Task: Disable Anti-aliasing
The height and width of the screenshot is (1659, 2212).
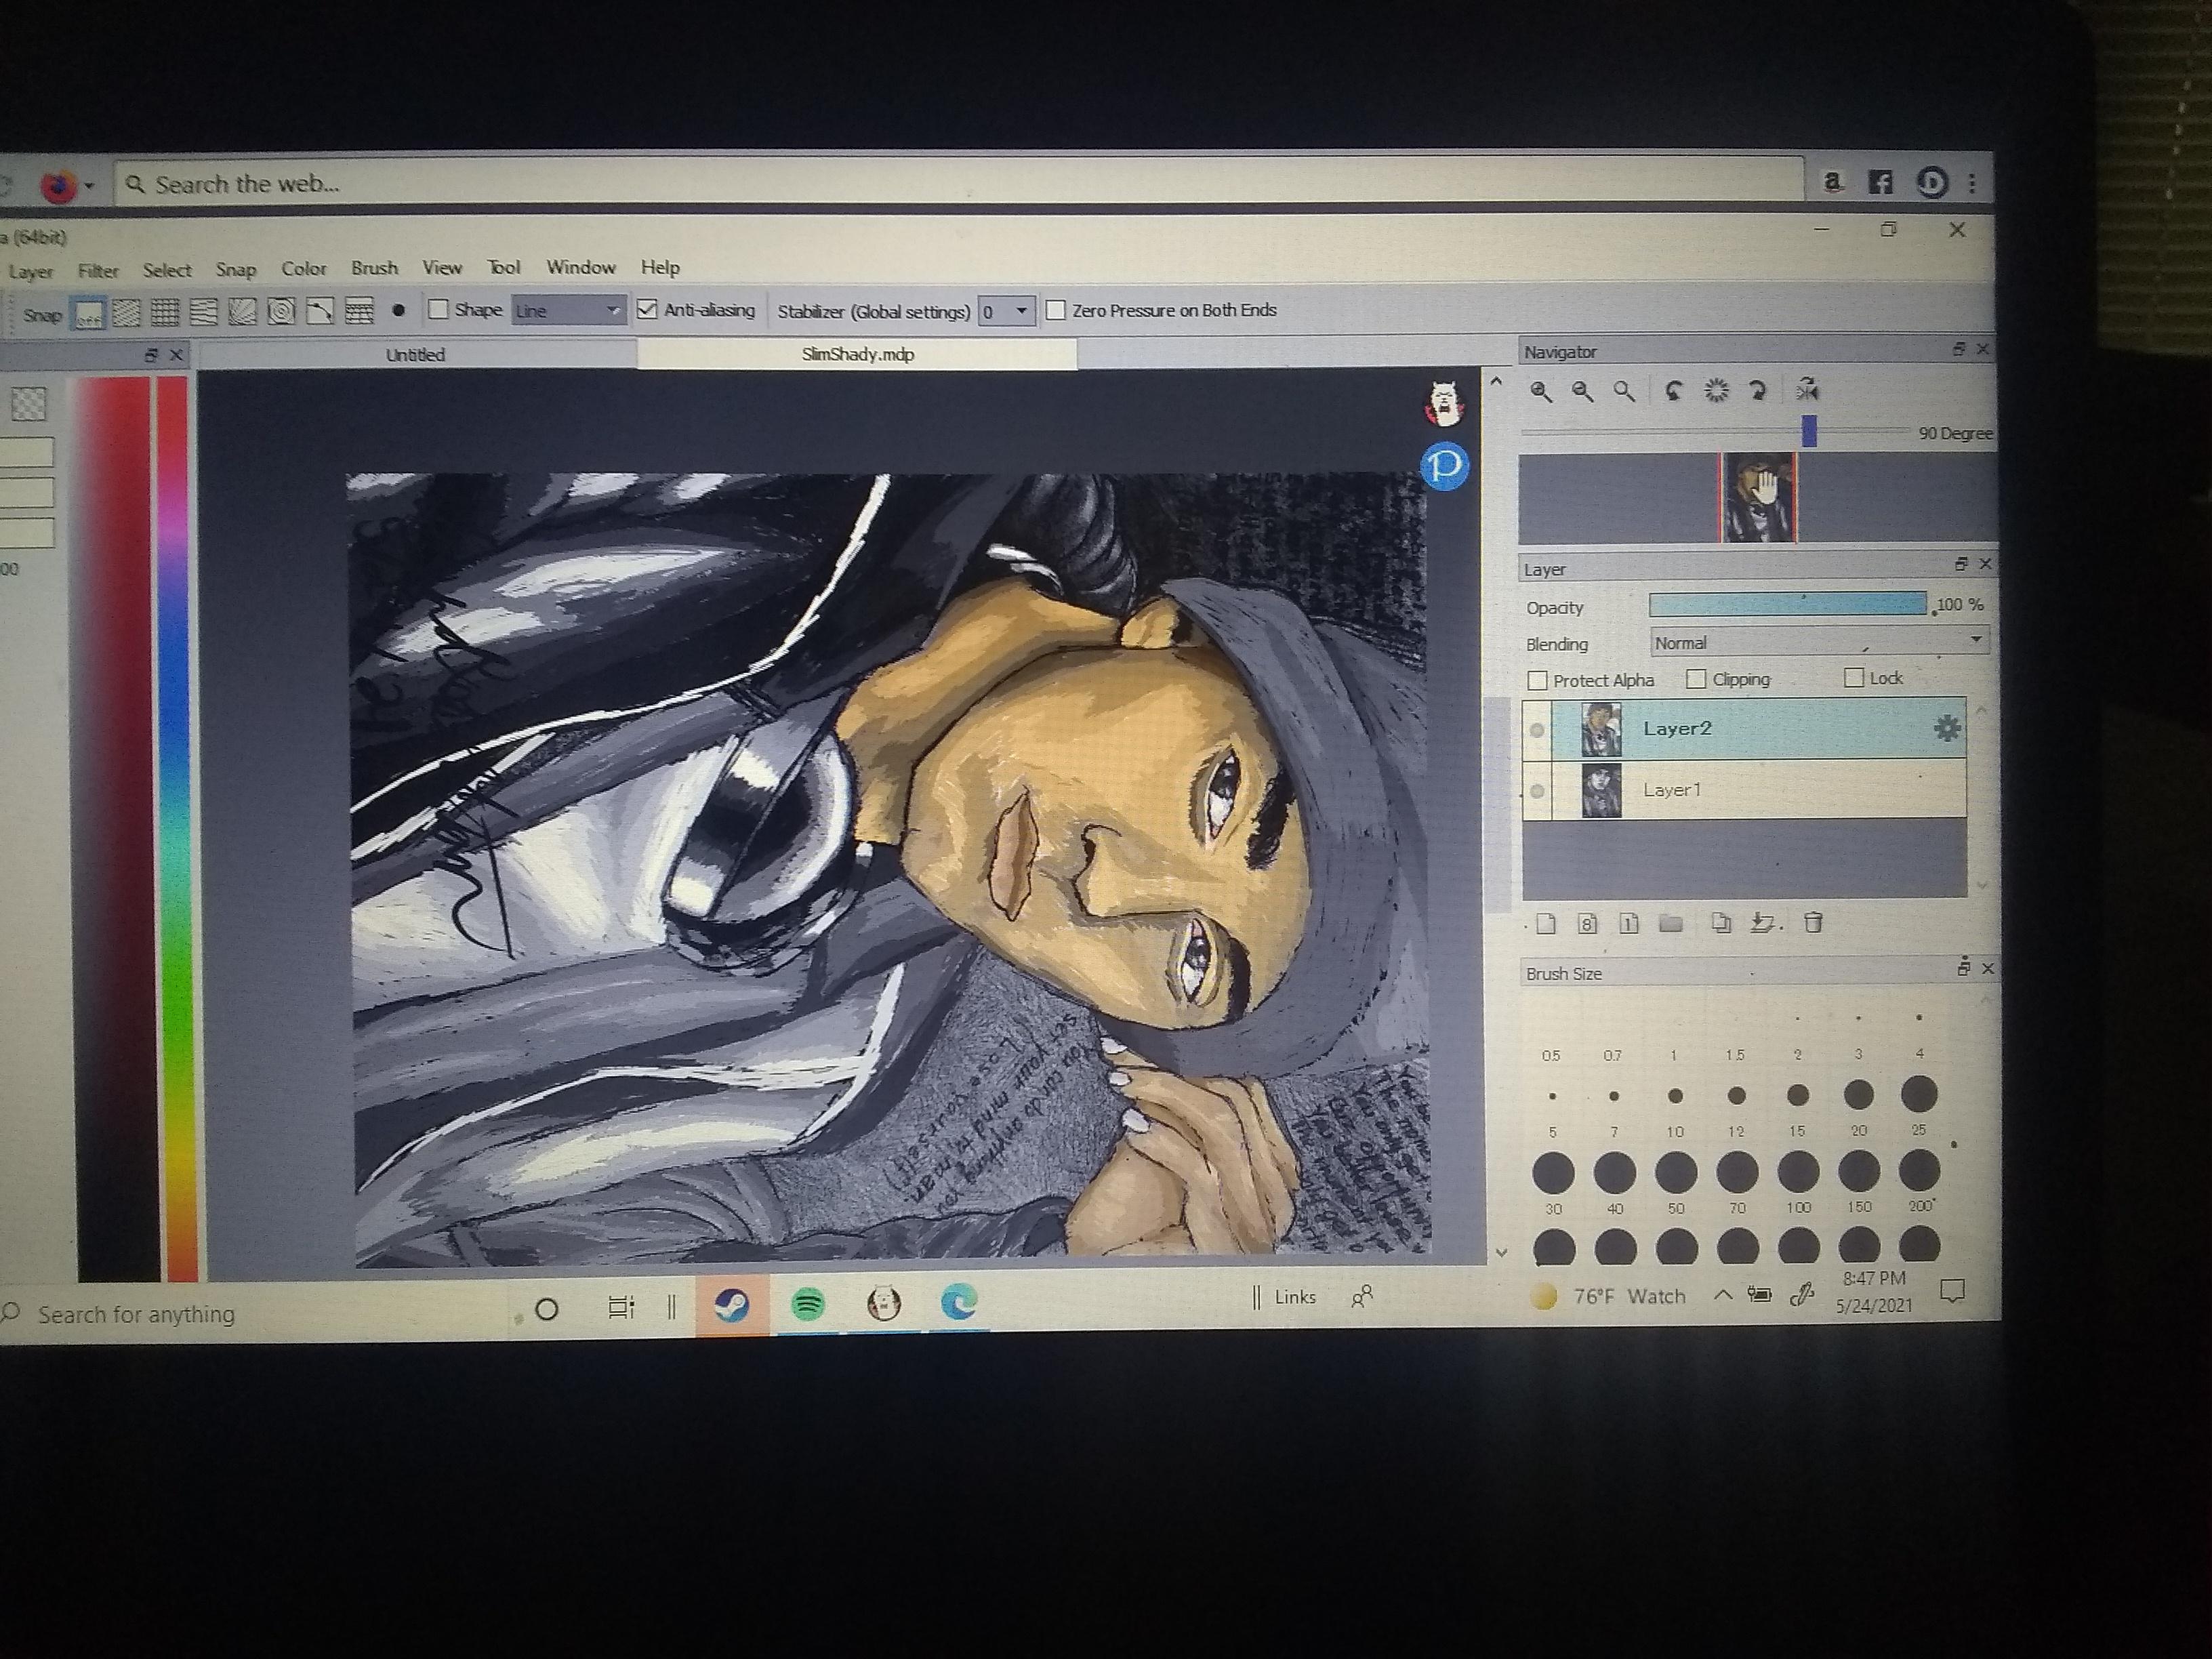Action: coord(646,310)
